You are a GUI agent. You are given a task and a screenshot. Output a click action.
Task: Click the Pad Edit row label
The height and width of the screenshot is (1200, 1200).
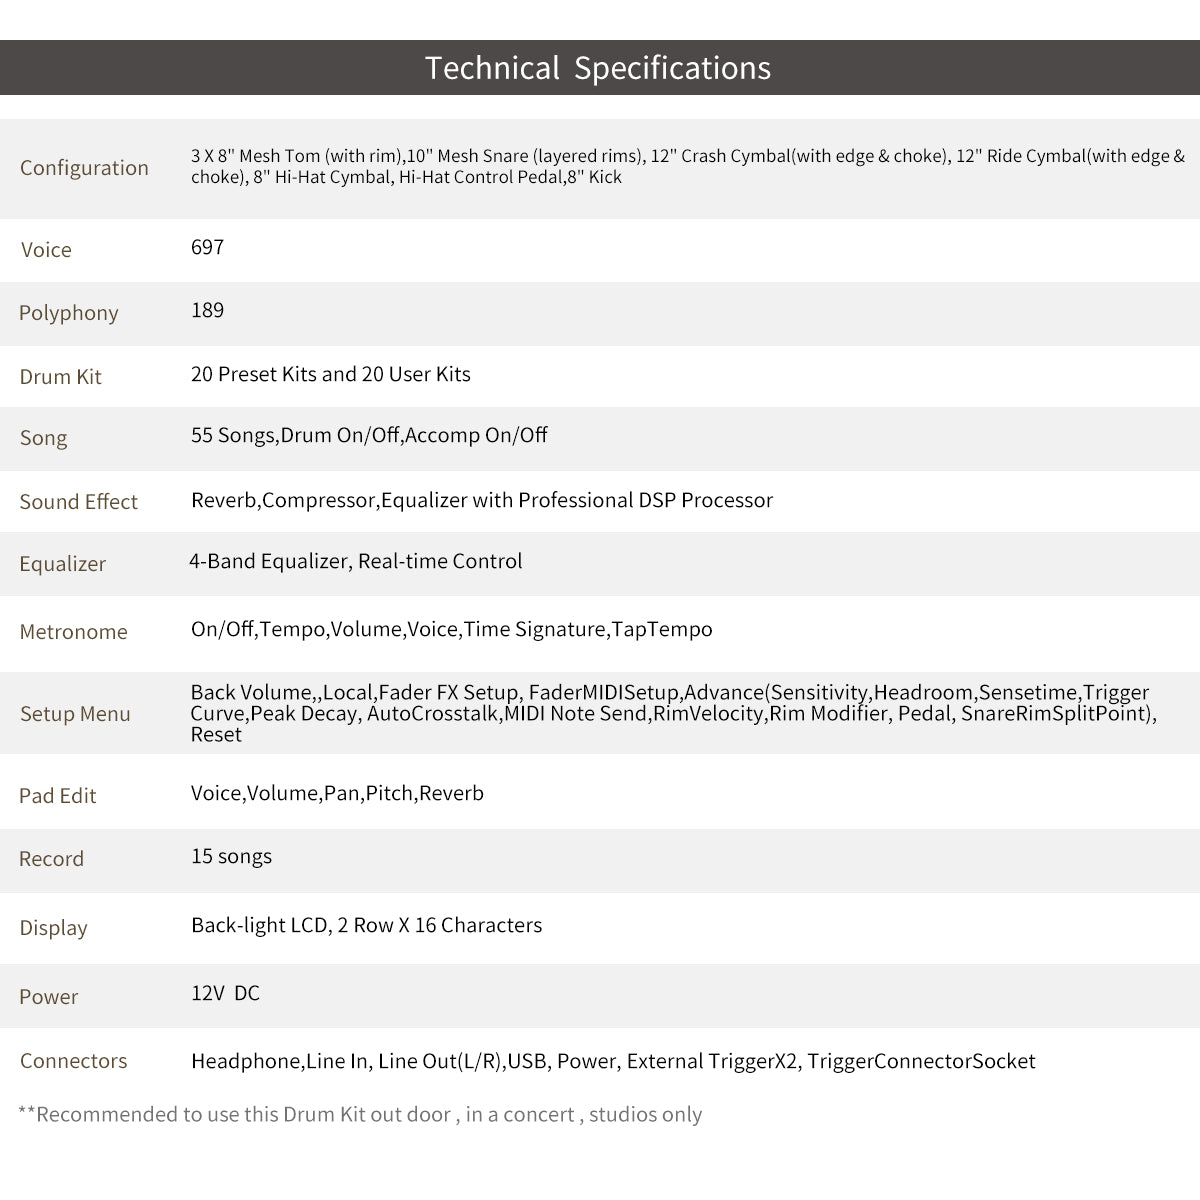tap(57, 796)
